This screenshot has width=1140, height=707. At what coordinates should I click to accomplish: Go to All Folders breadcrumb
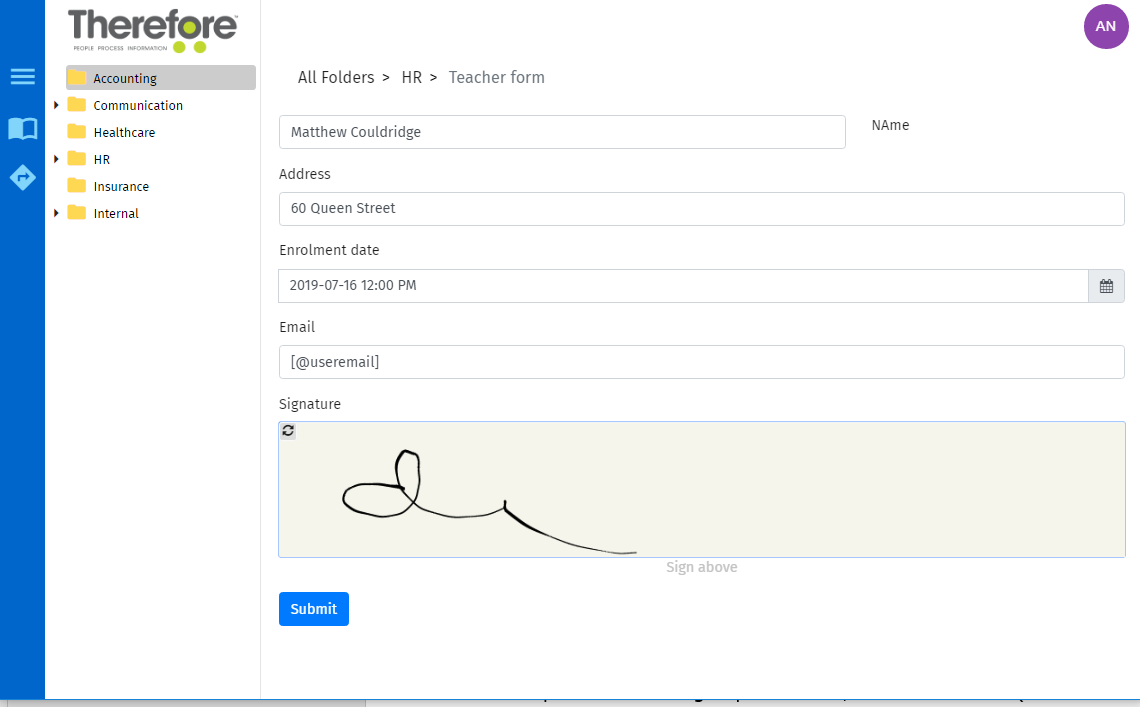[x=335, y=77]
